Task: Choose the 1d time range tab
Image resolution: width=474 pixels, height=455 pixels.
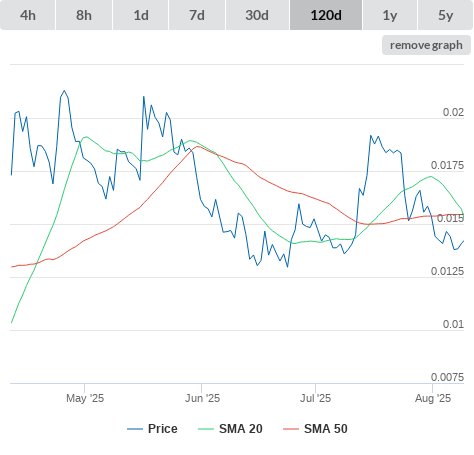Action: 141,15
